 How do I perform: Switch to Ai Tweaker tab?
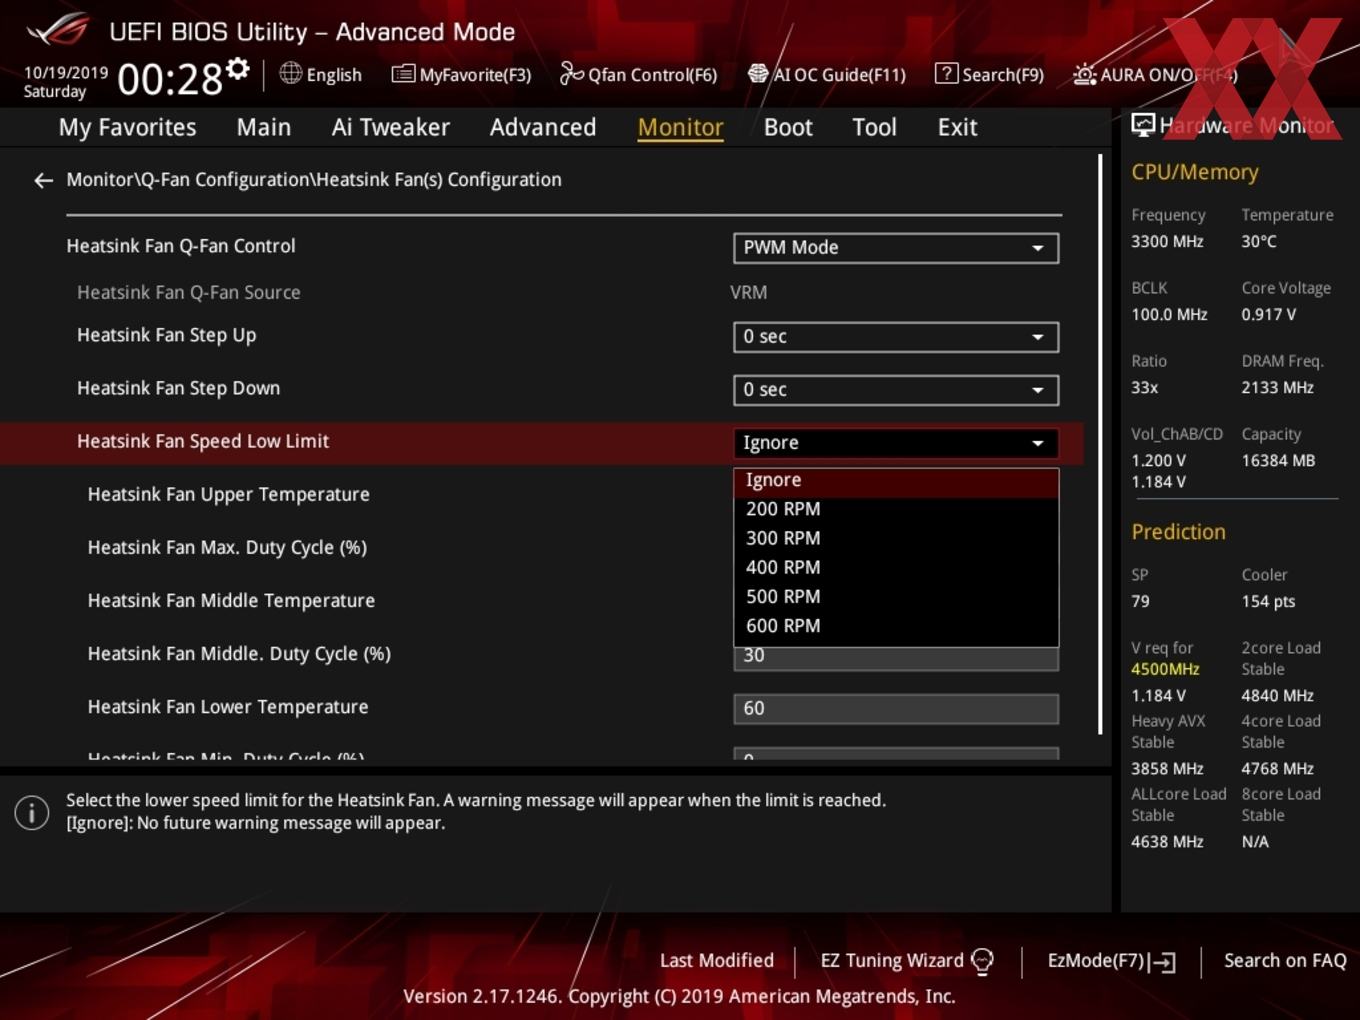click(x=391, y=127)
